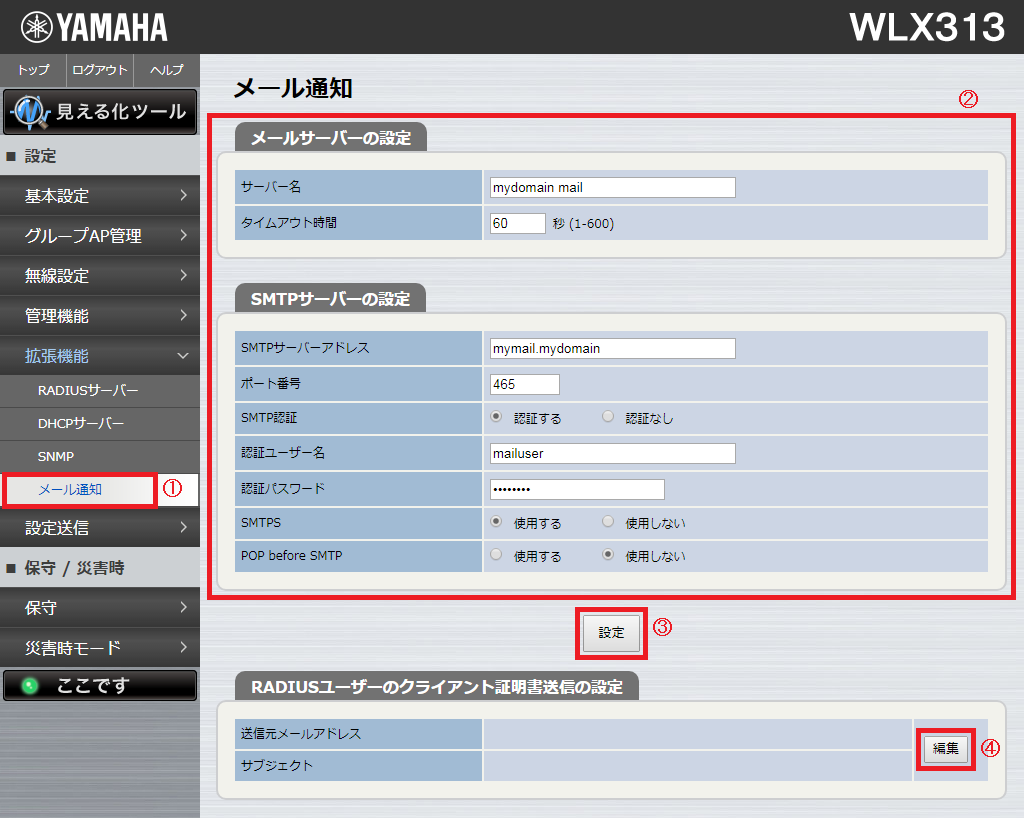Select 認証なし for SMTP authentication
Screen dimensions: 1024x818
(x=608, y=418)
